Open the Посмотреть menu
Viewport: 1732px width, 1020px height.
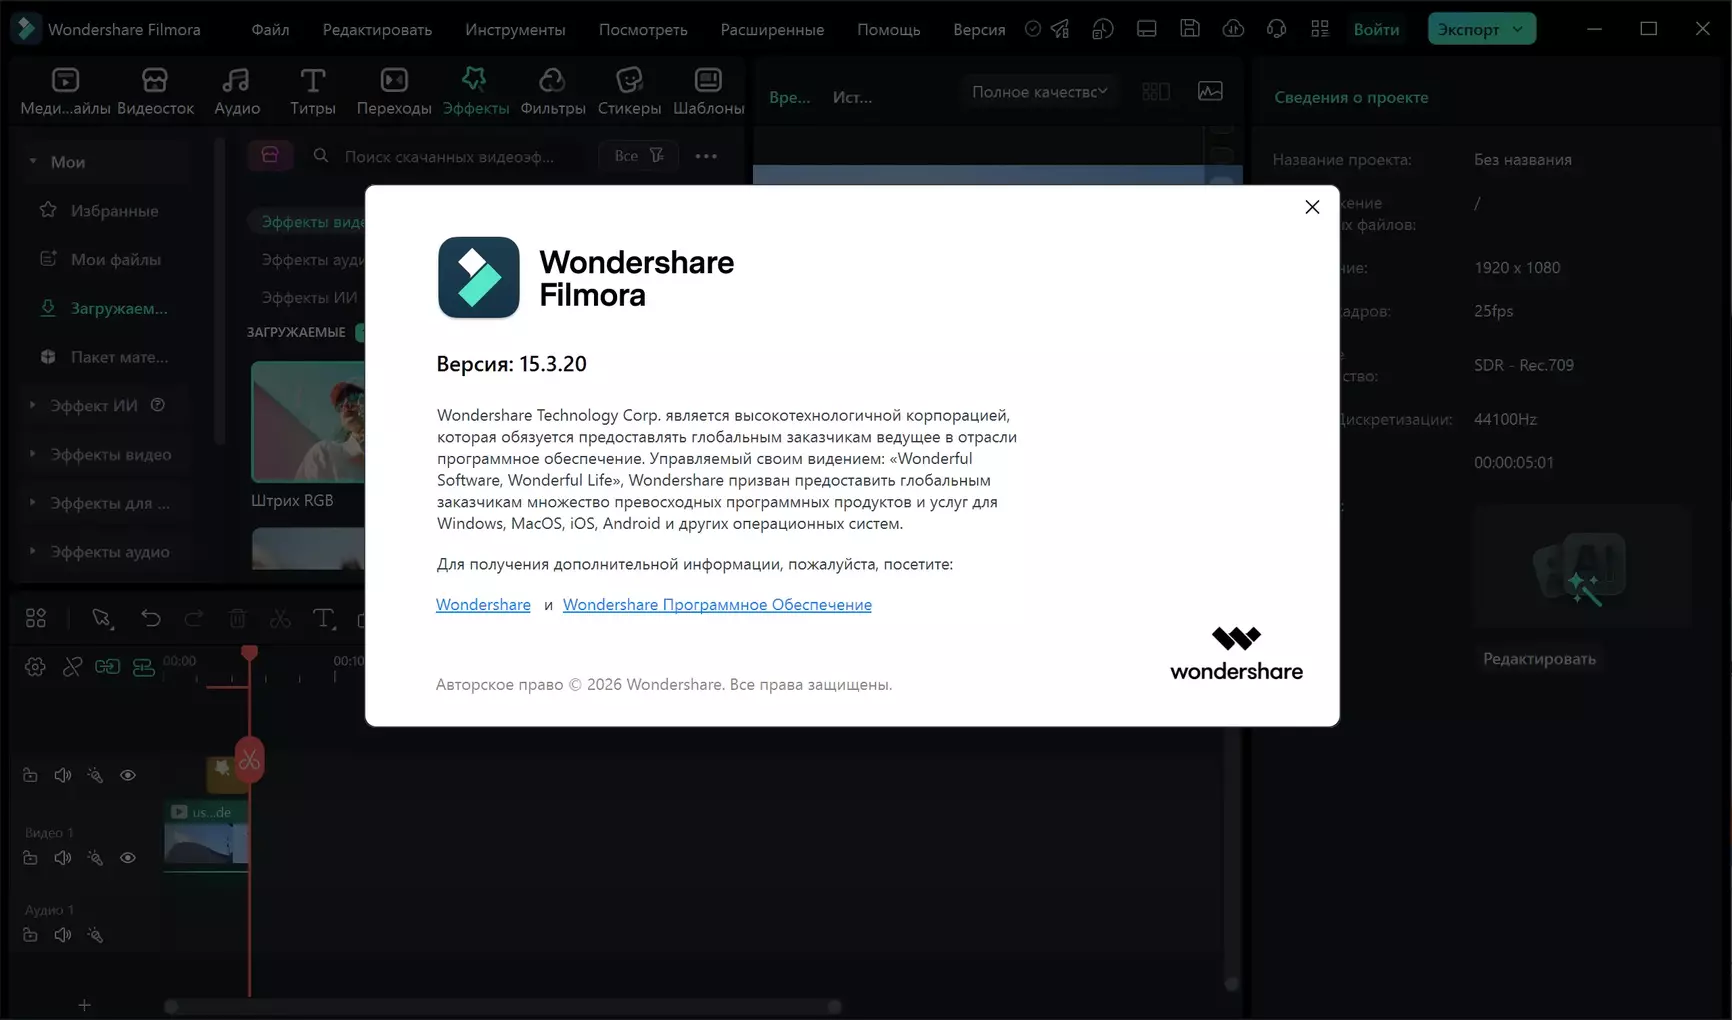click(x=643, y=29)
